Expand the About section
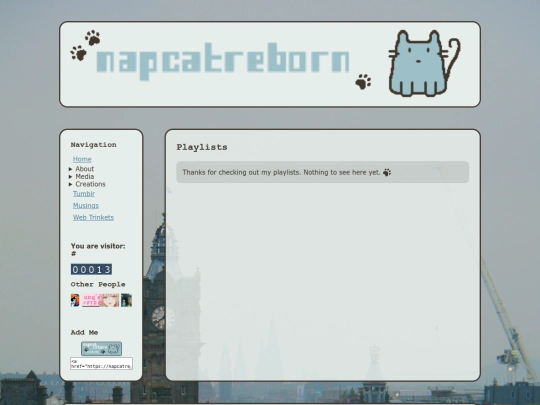The image size is (540, 405). point(81,169)
